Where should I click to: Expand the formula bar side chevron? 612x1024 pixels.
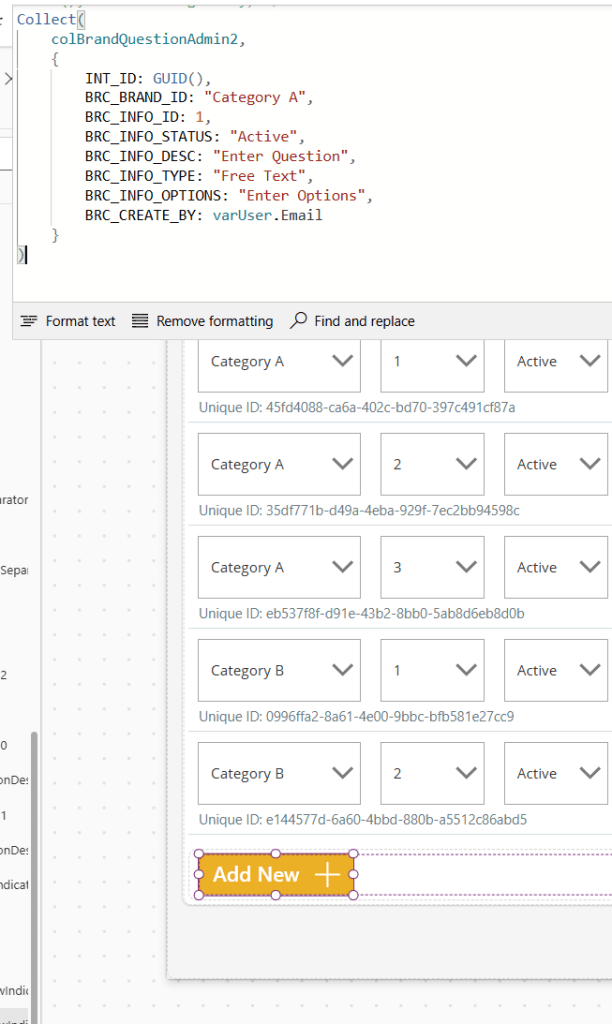tap(7, 78)
